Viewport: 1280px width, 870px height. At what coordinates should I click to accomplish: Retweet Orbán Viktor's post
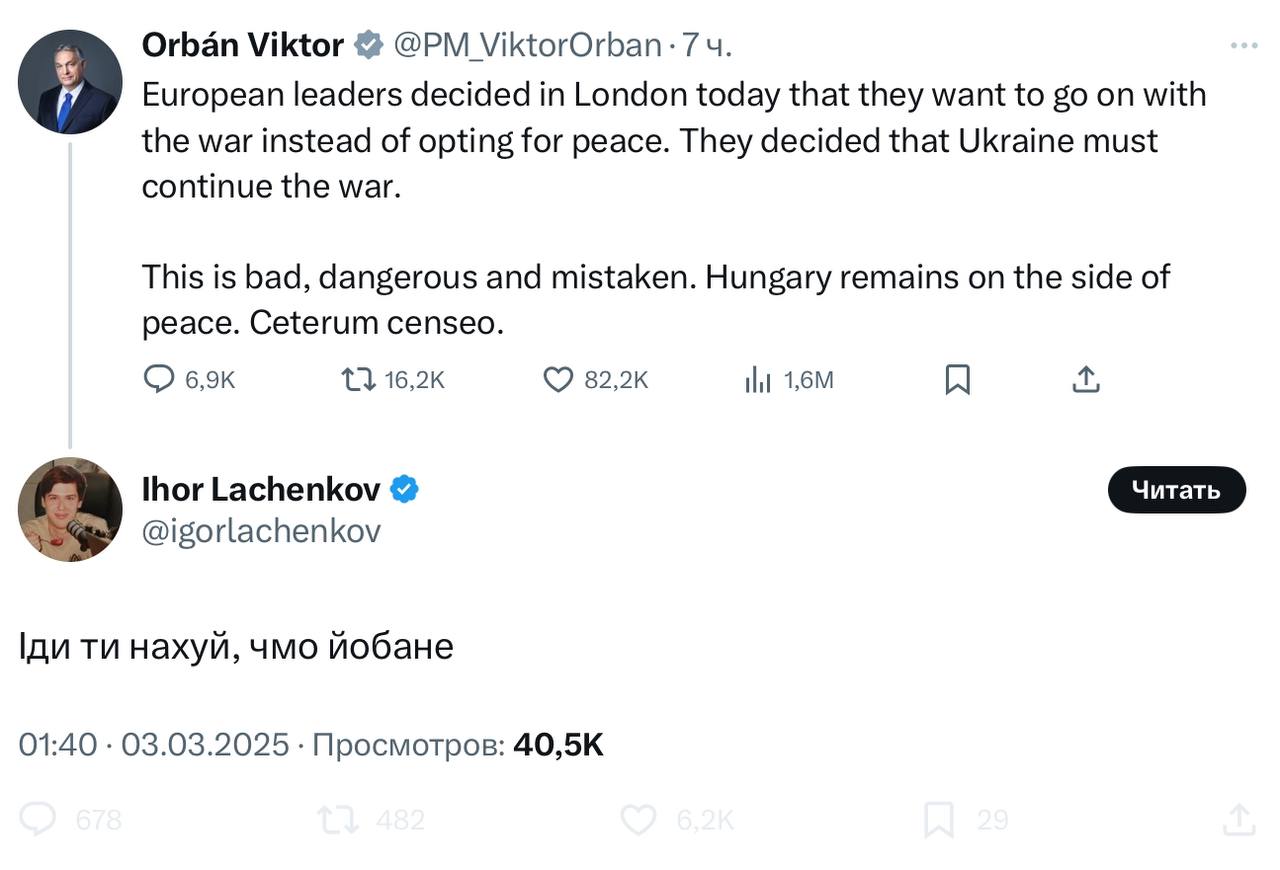click(x=358, y=379)
